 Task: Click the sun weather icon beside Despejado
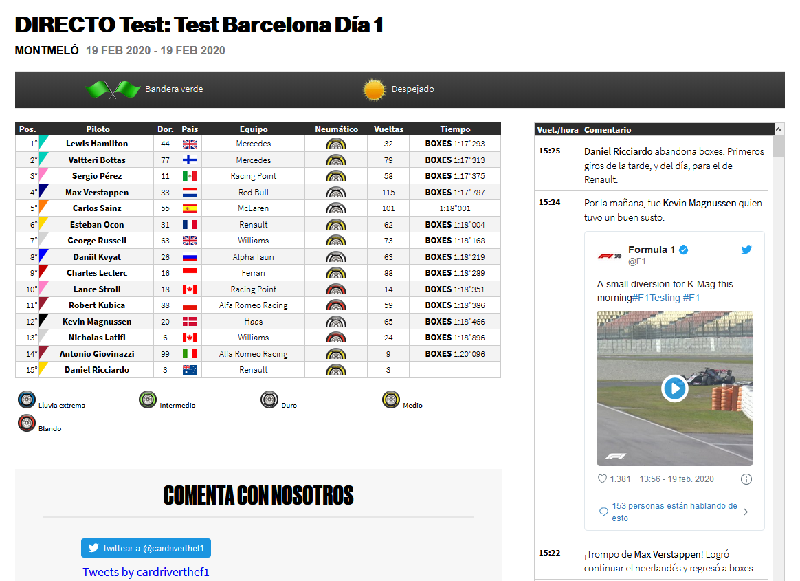374,90
